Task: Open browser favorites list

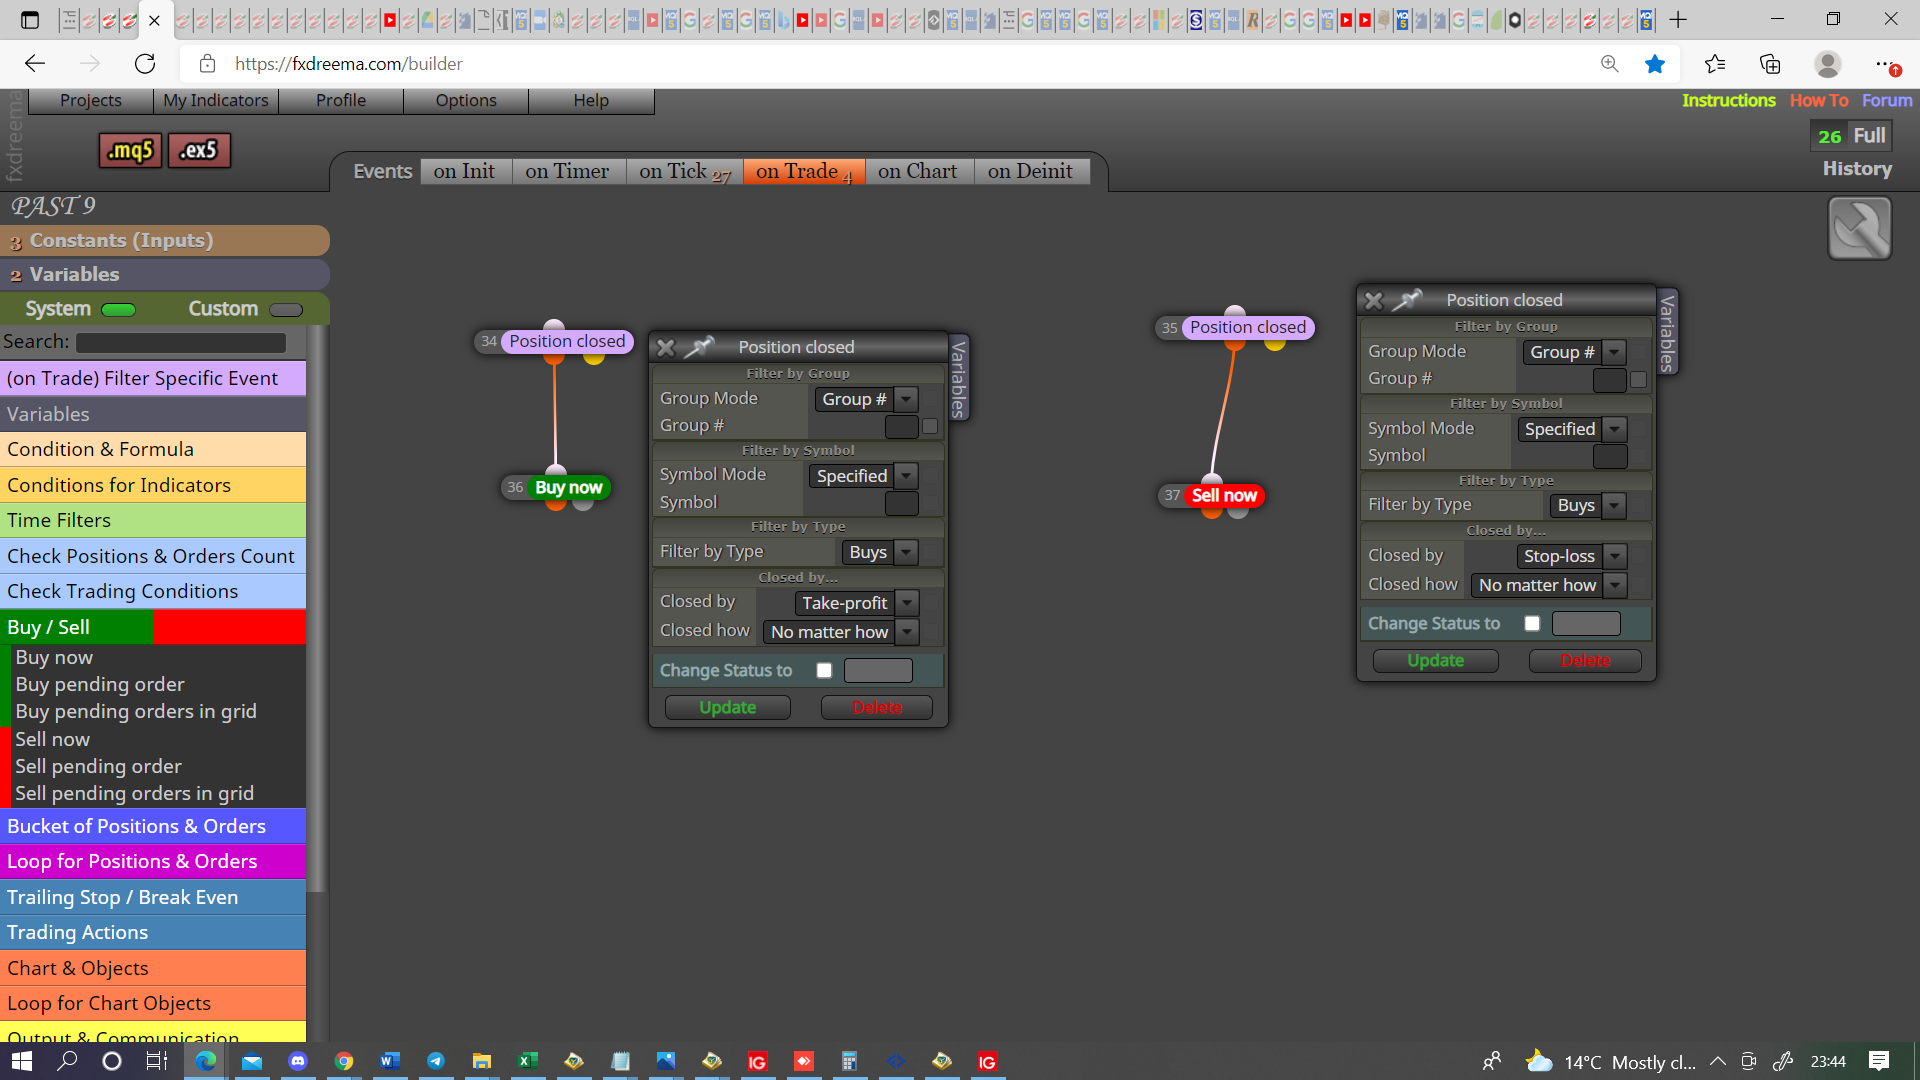Action: point(1715,64)
